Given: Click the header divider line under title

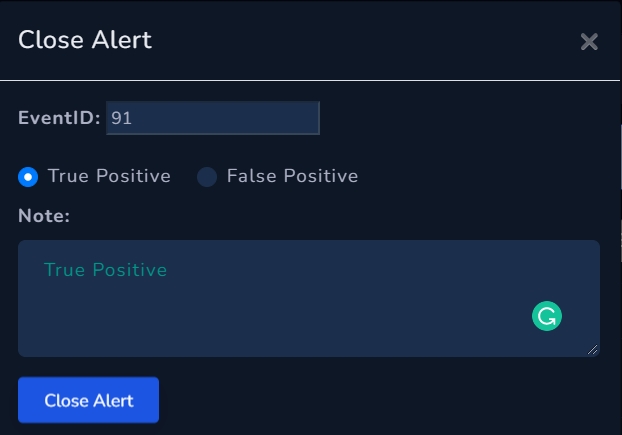Looking at the screenshot, I should (x=311, y=79).
